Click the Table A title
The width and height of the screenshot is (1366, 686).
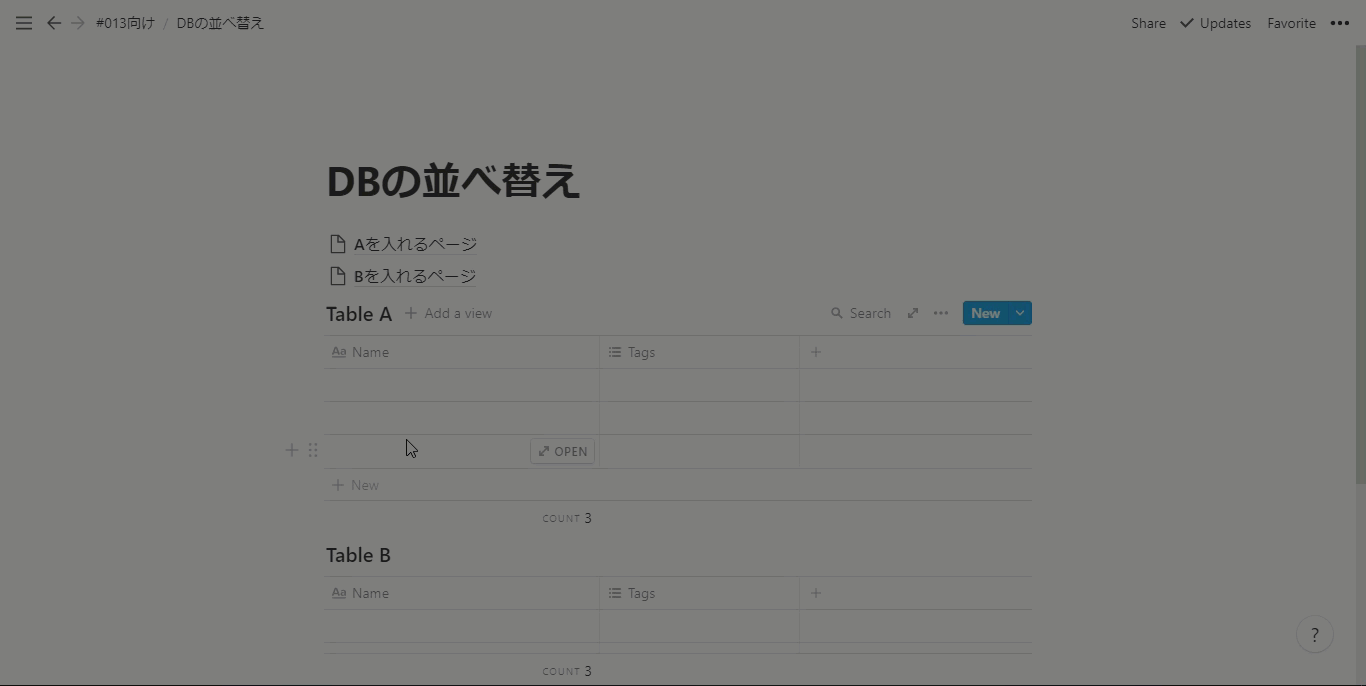point(359,314)
